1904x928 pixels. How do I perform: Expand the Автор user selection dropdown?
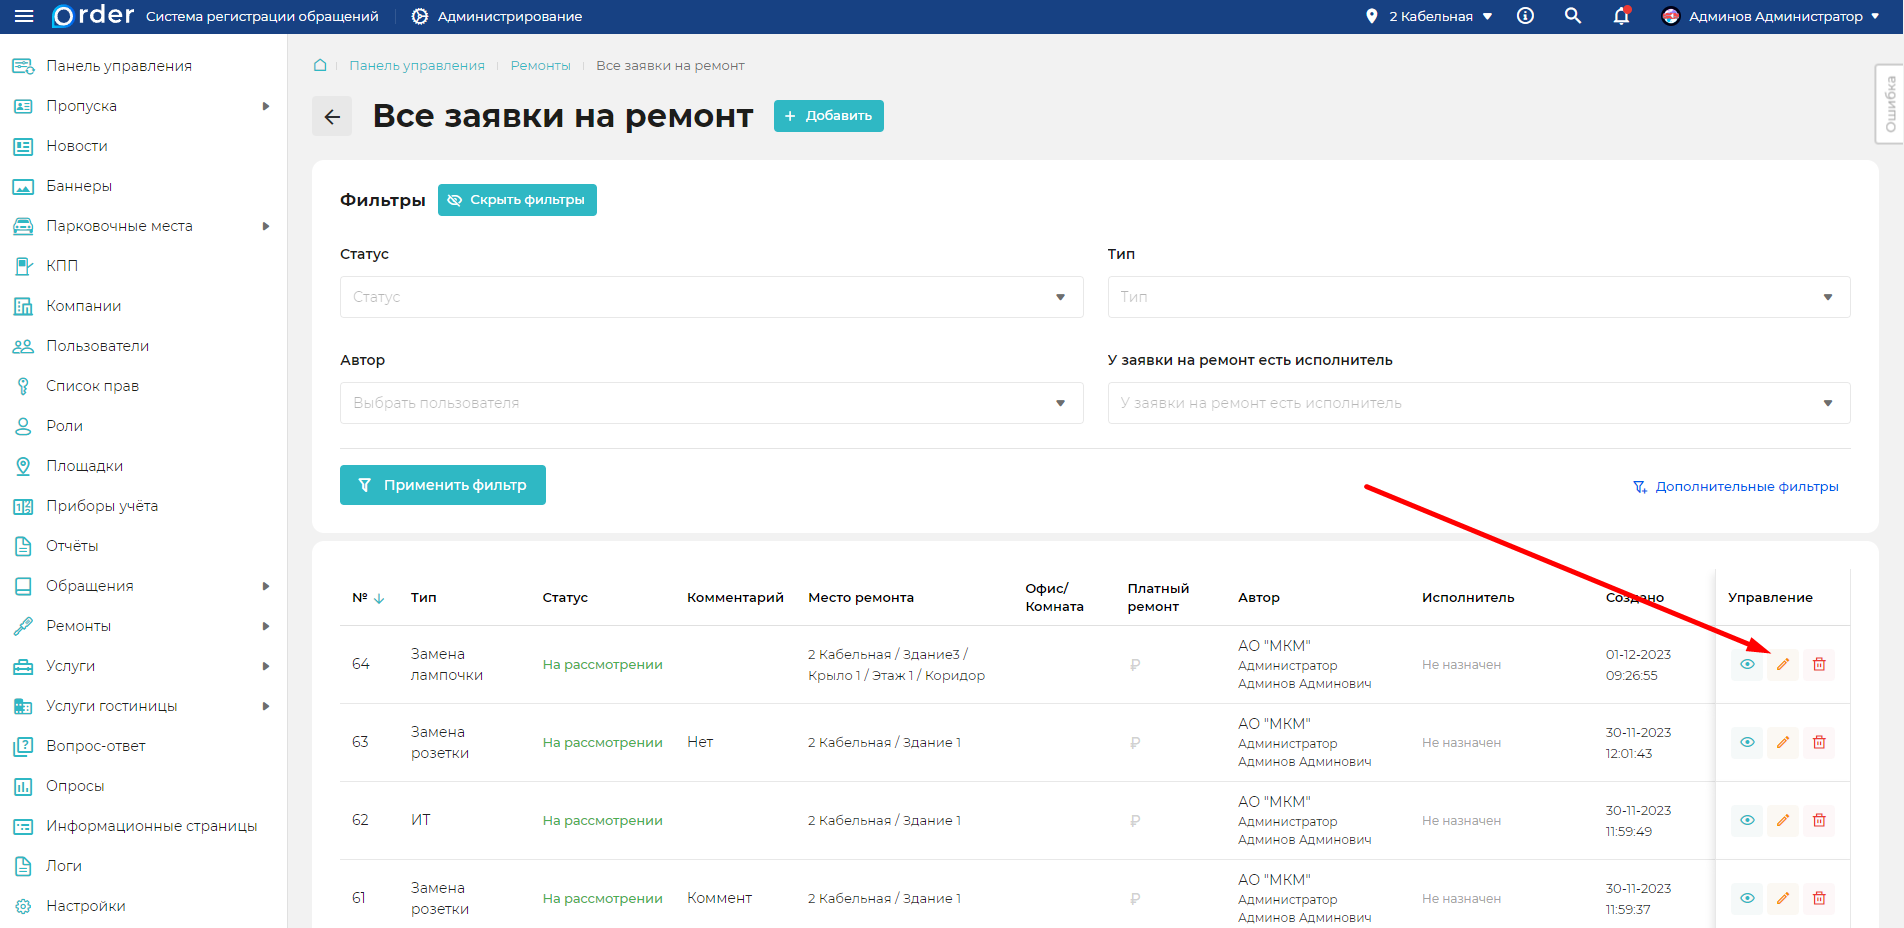pos(711,403)
